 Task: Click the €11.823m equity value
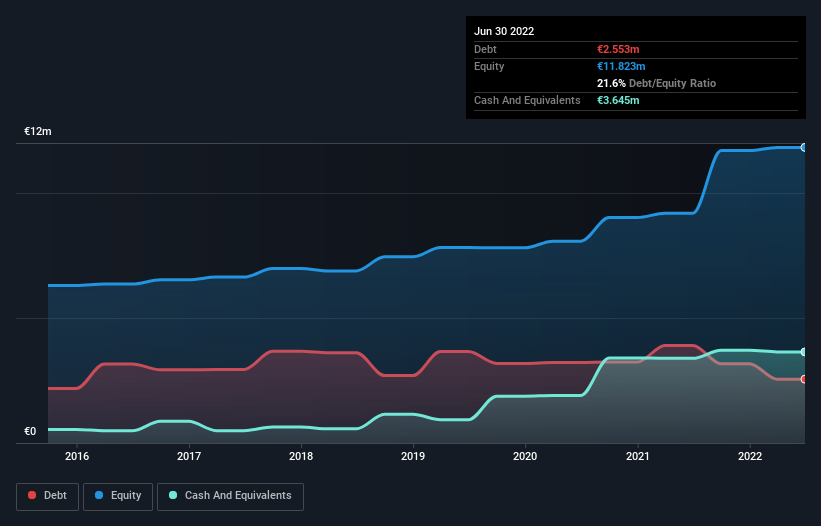coord(621,66)
